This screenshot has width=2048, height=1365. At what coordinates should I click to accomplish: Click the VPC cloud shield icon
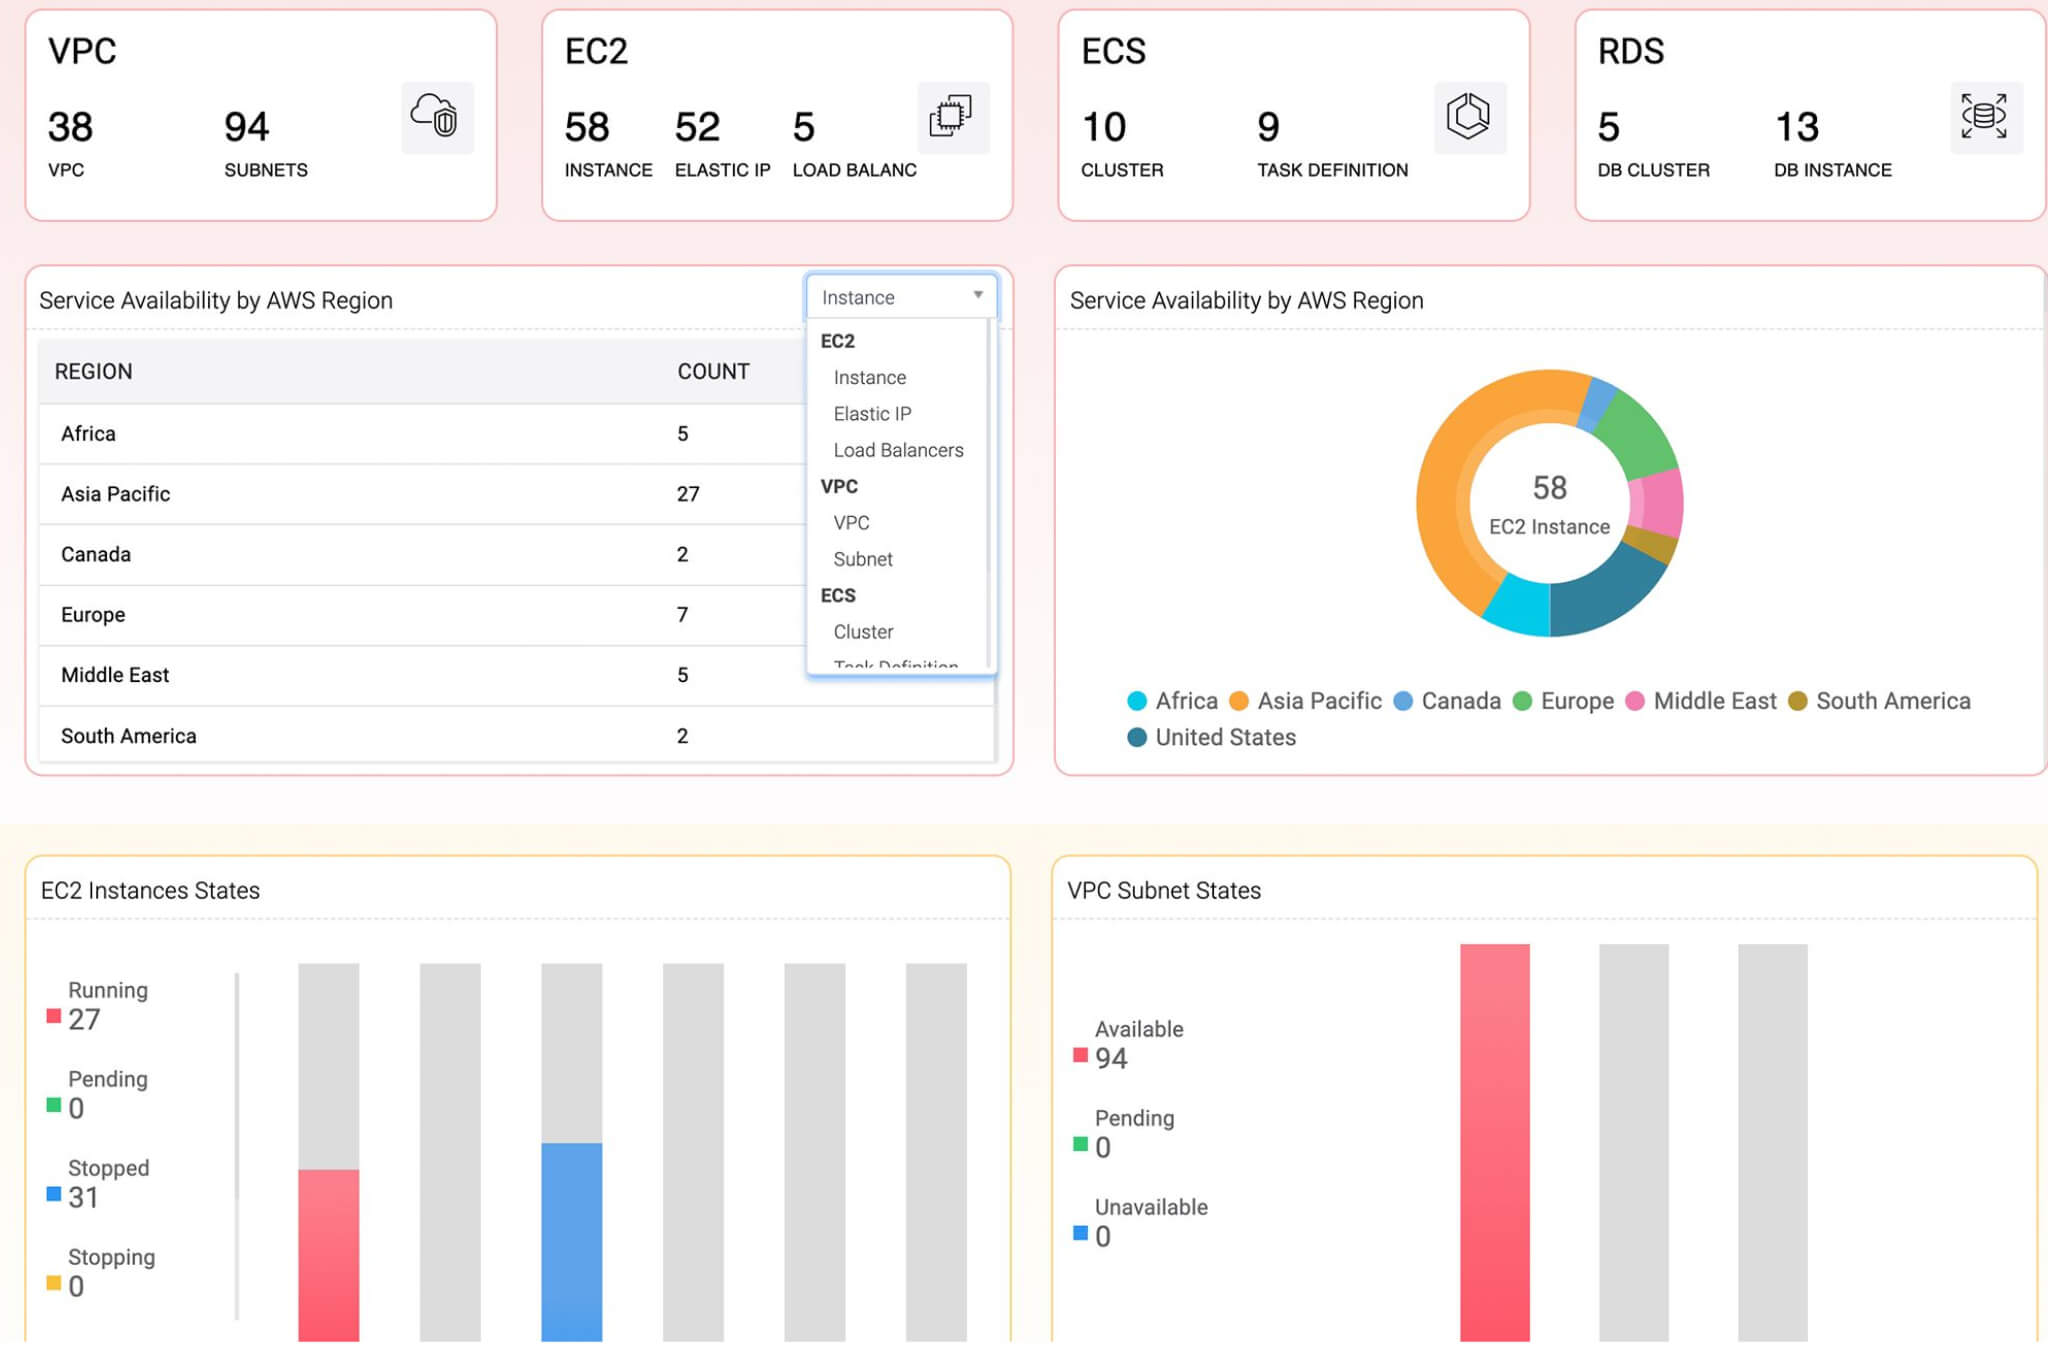[x=438, y=118]
